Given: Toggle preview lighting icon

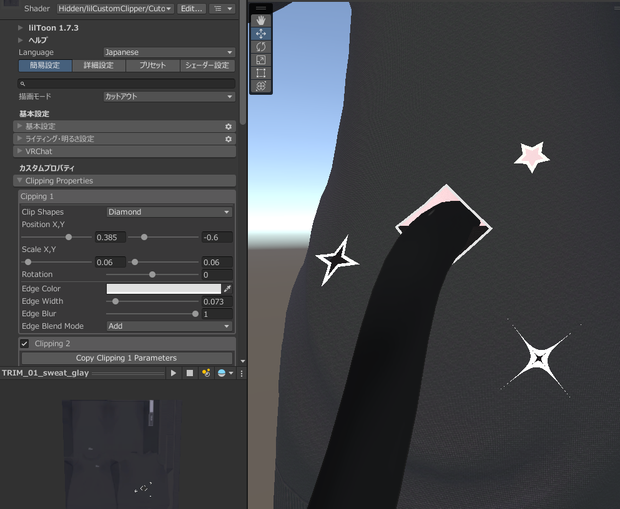Looking at the screenshot, I should pos(206,373).
